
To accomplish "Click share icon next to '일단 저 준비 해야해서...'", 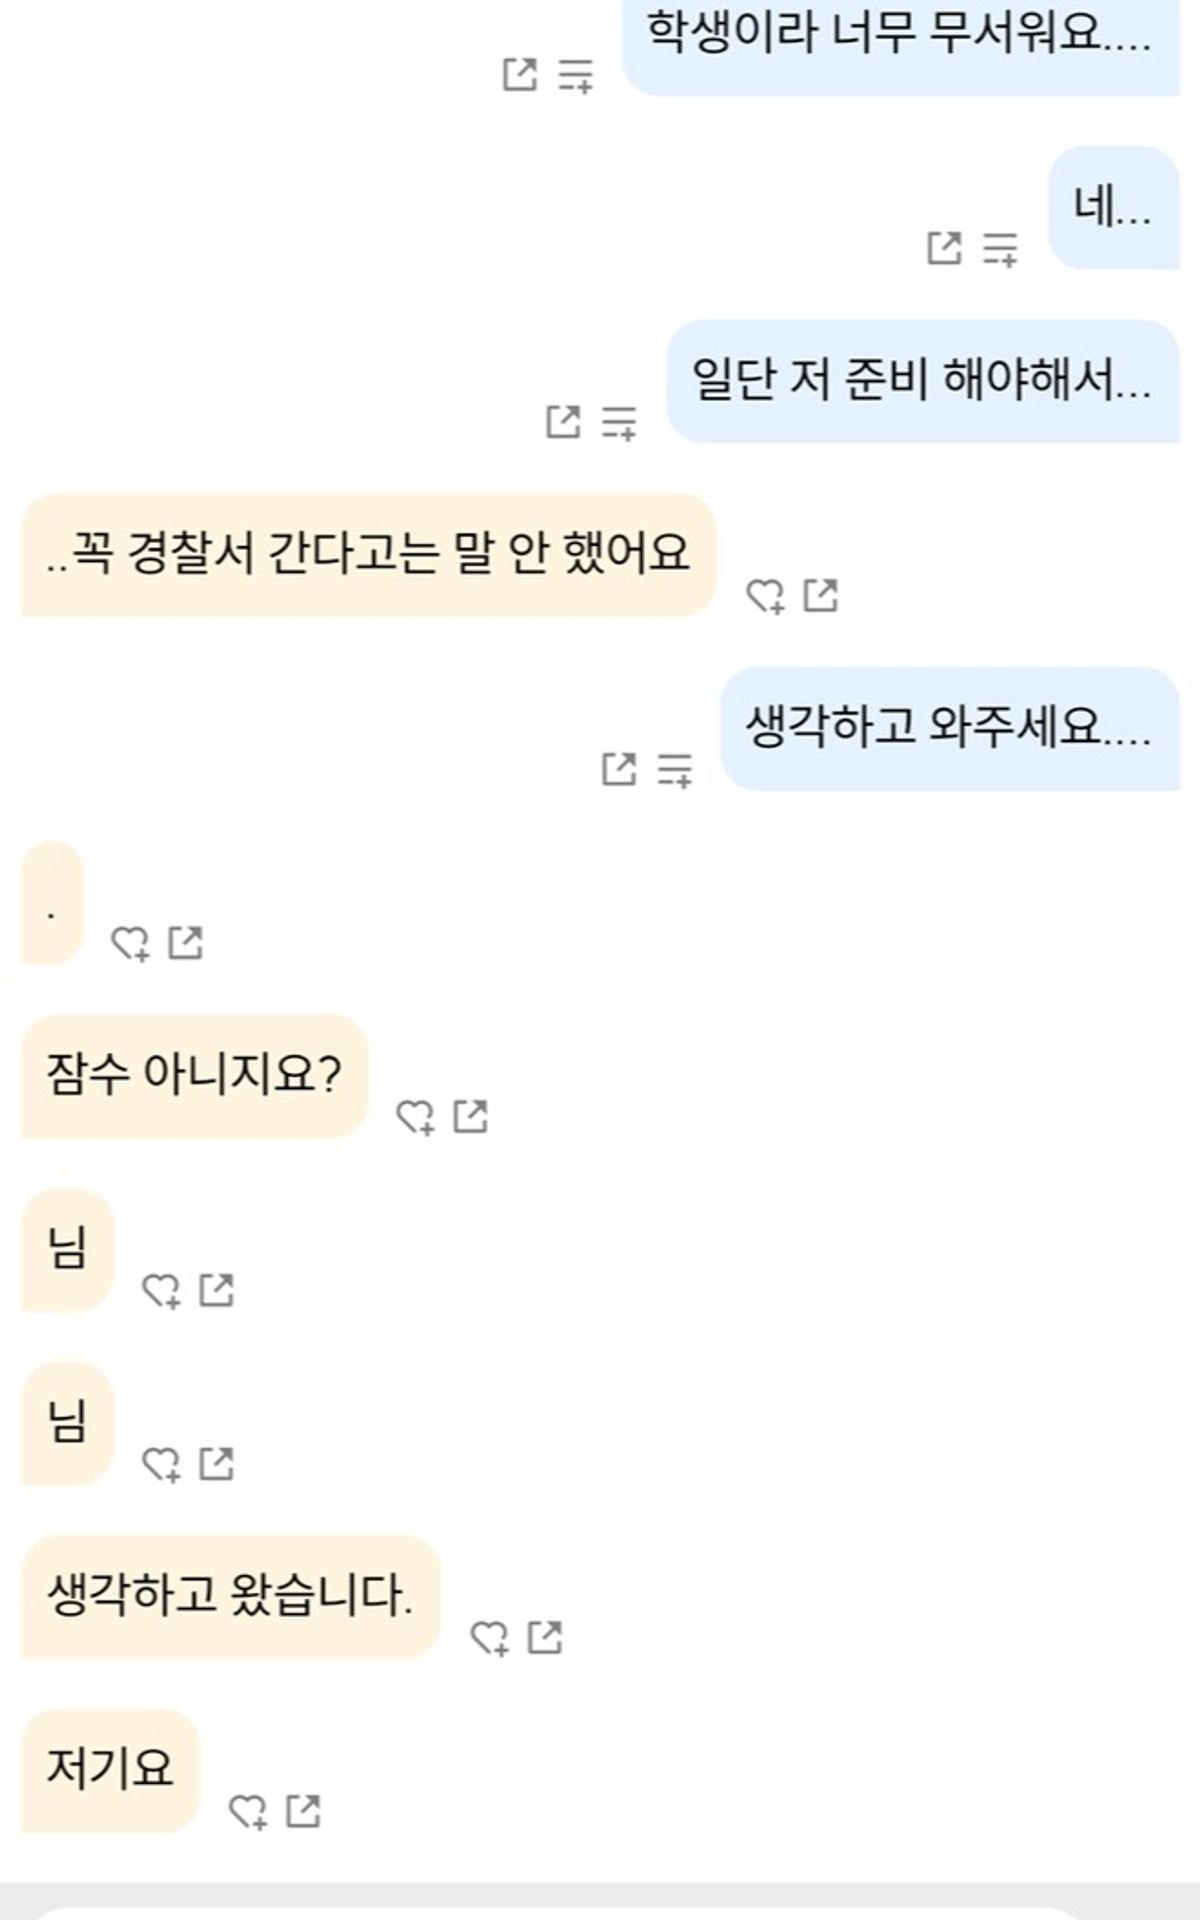I will click(563, 421).
